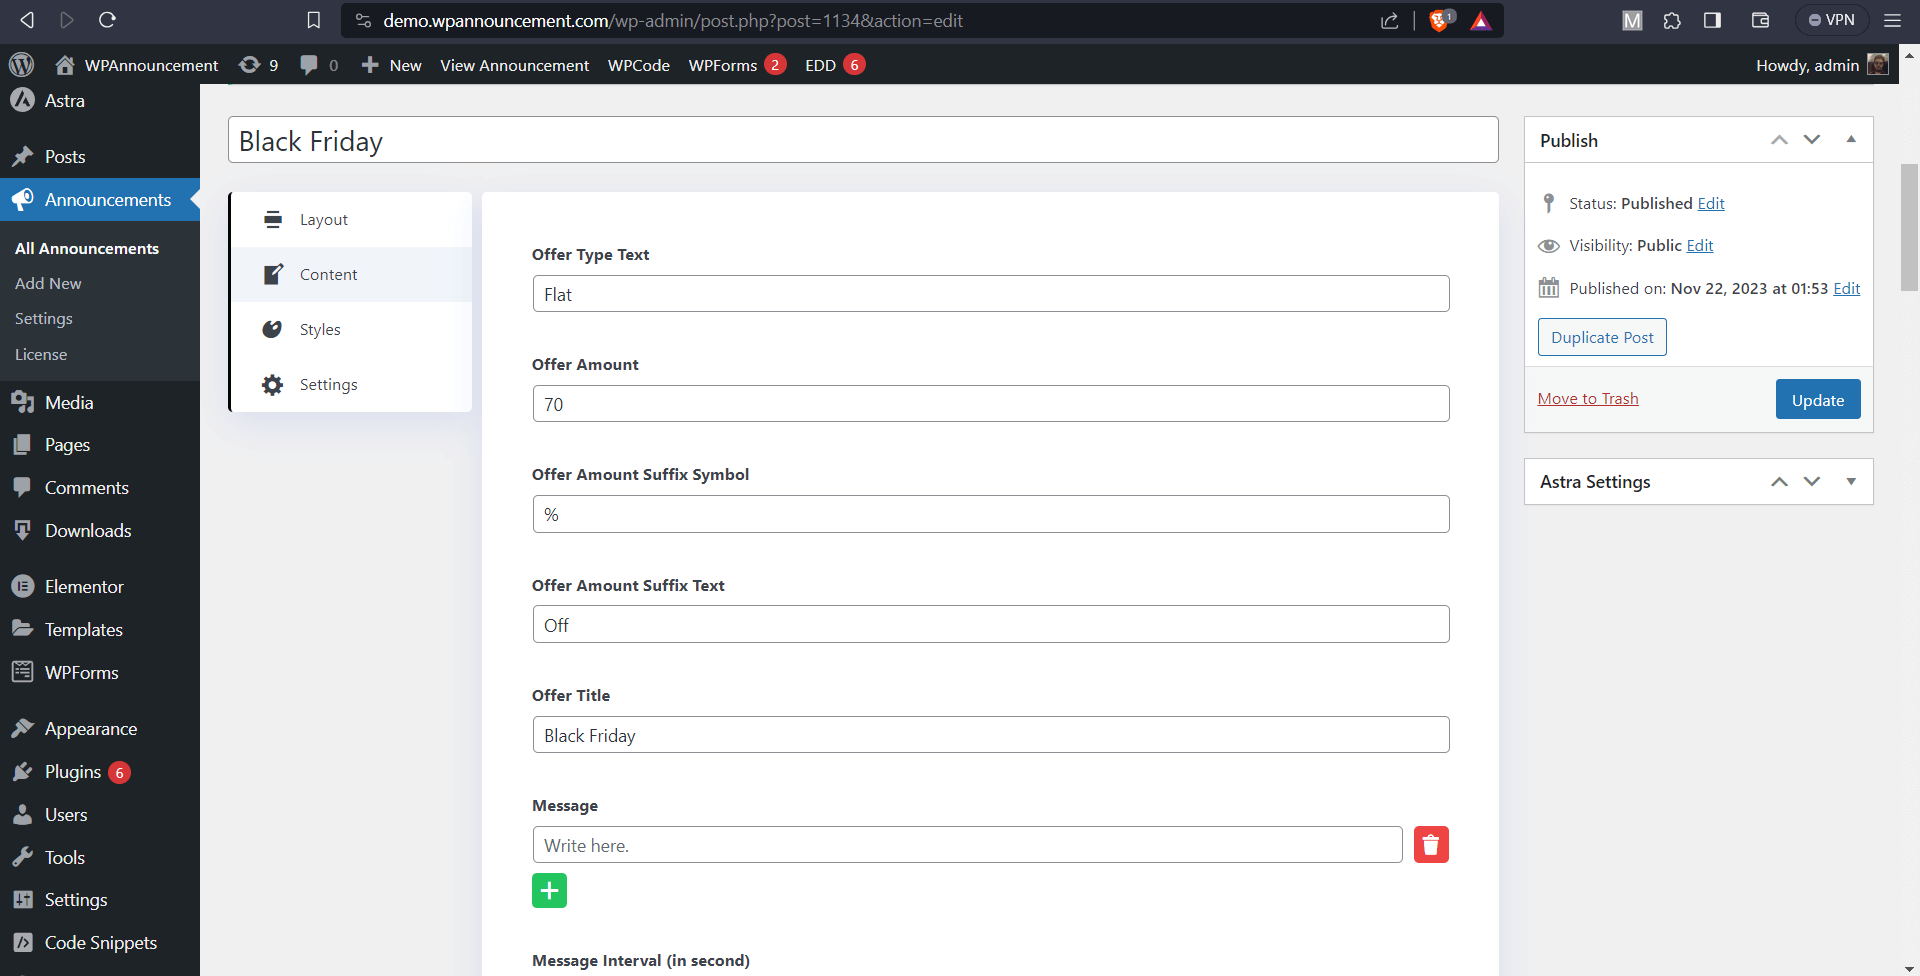Open WPForms admin bar menu
This screenshot has height=976, width=1920.
[x=737, y=65]
